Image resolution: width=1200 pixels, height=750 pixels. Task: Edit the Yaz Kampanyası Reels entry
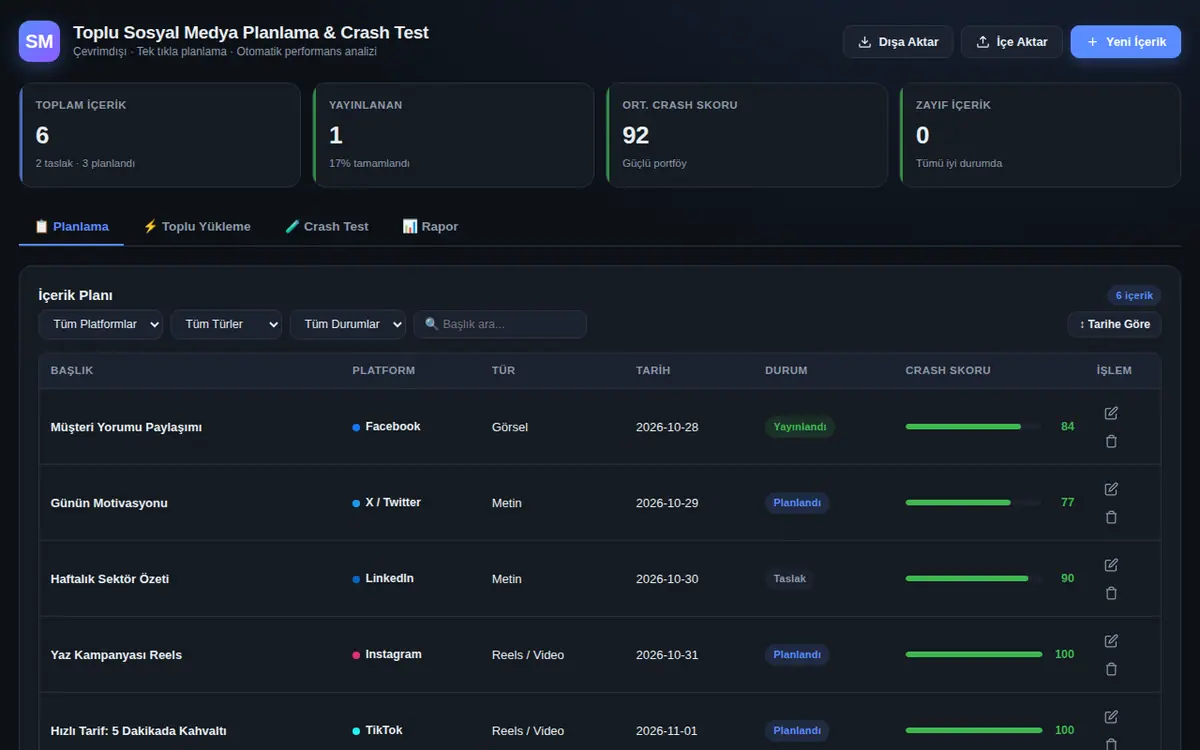coord(1111,641)
